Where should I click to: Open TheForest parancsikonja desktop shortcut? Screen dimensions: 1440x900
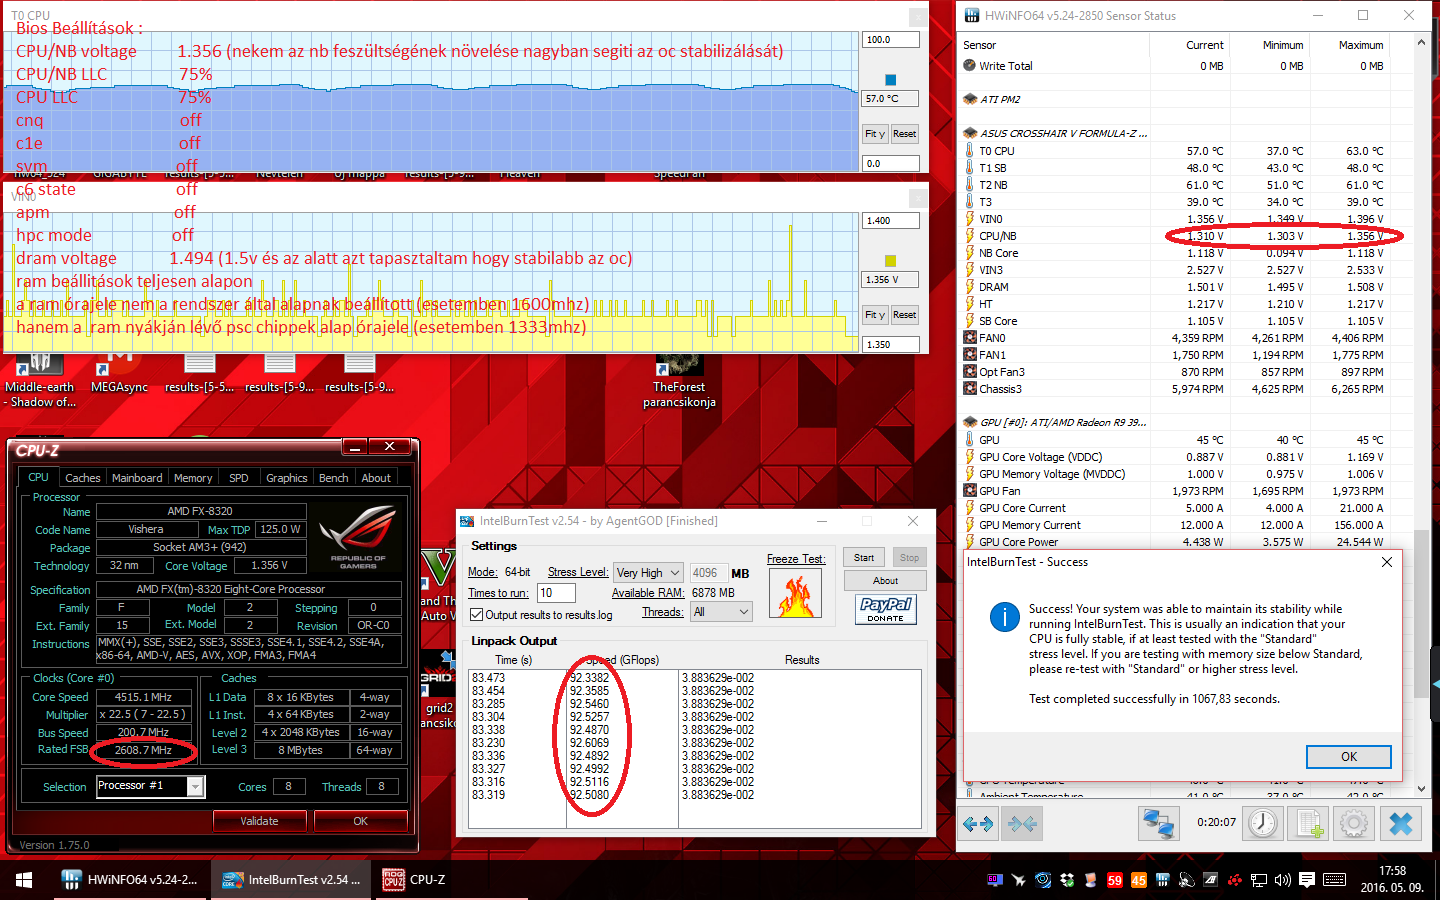(x=679, y=381)
